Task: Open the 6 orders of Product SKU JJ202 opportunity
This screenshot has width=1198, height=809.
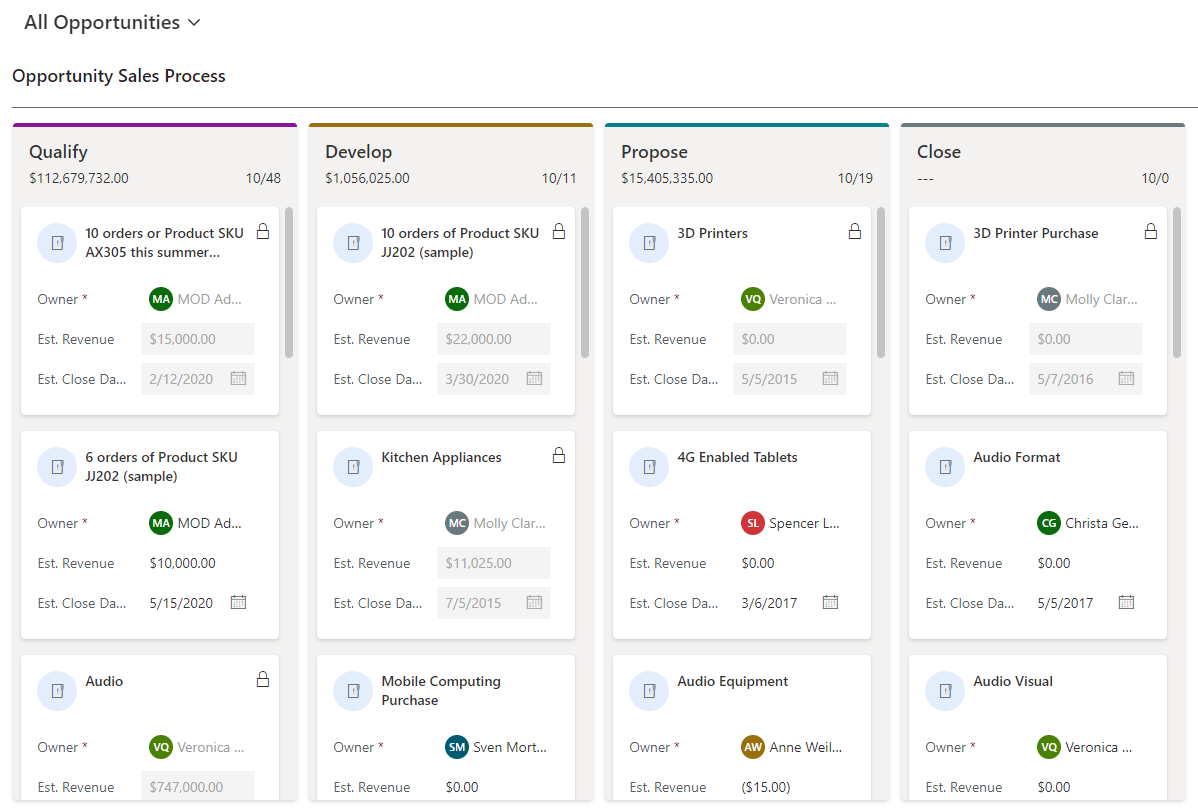Action: (161, 467)
